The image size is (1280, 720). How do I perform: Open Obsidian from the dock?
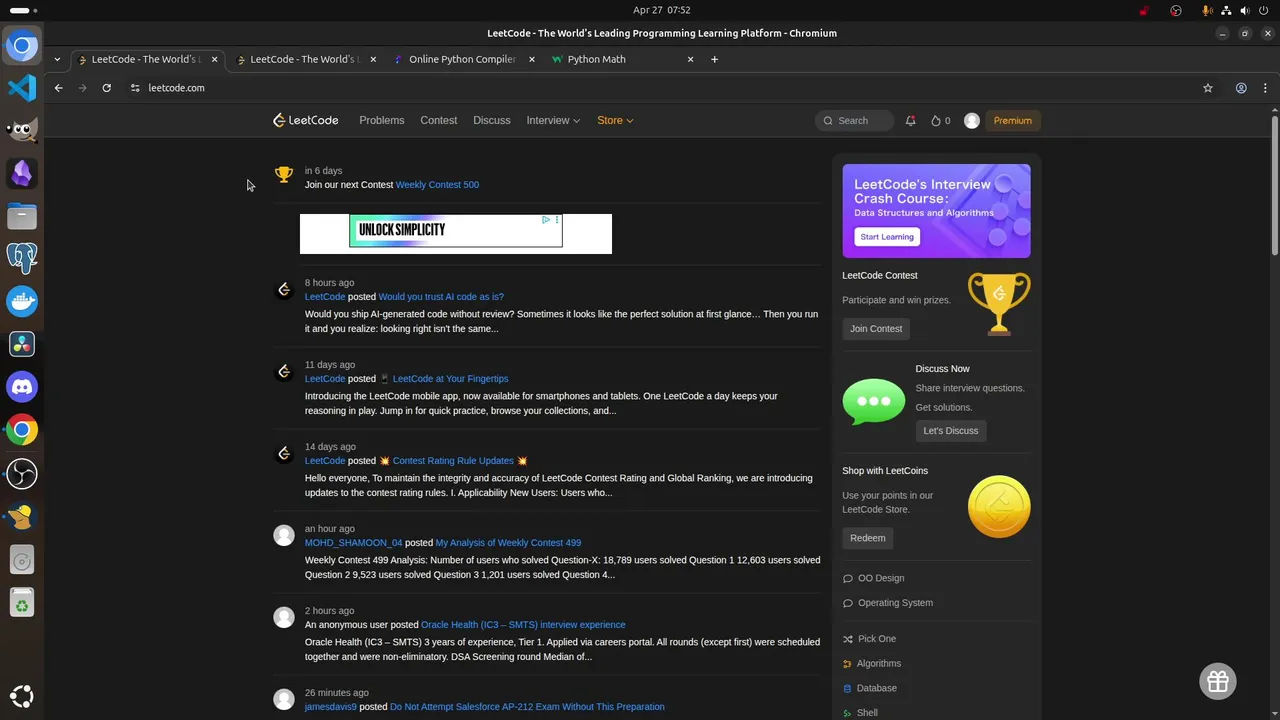(22, 173)
